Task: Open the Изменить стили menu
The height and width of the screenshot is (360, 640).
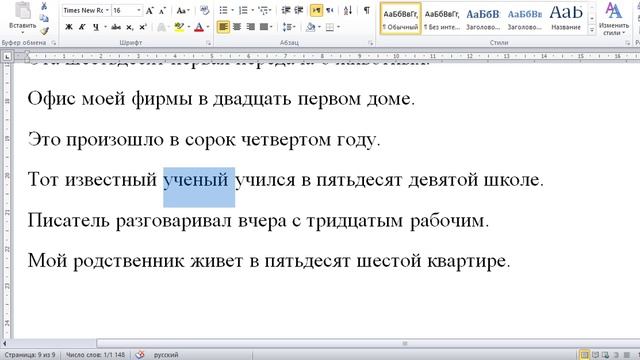Action: 613,19
